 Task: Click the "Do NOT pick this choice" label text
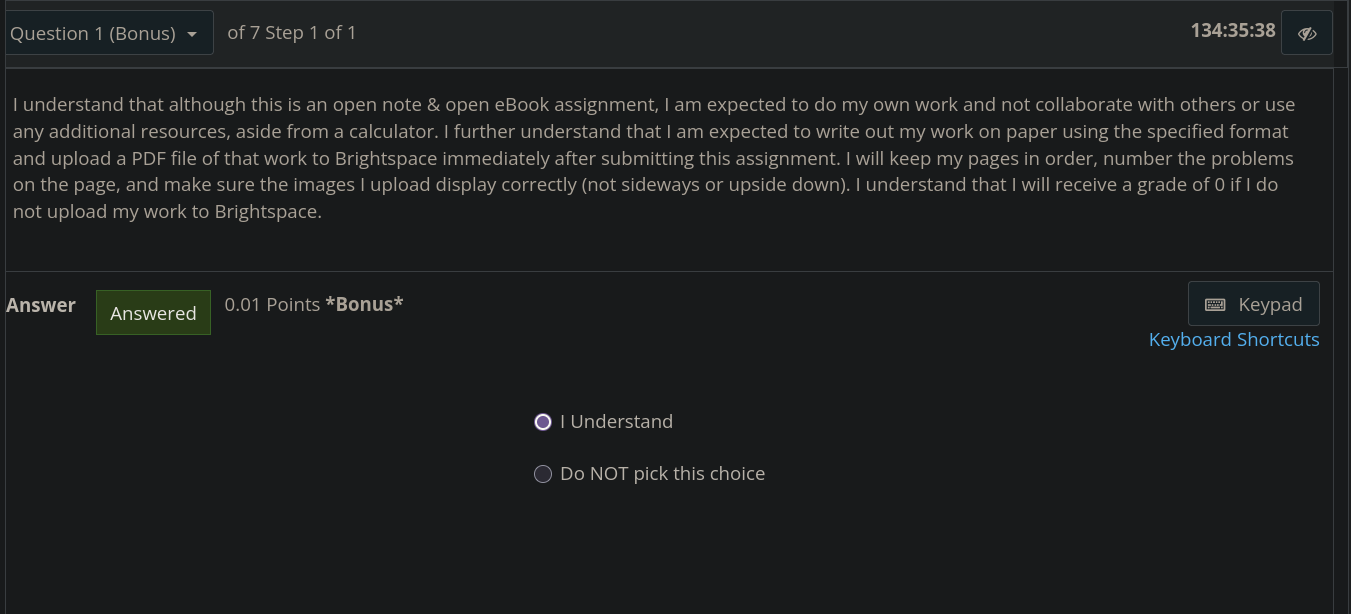pyautogui.click(x=662, y=474)
